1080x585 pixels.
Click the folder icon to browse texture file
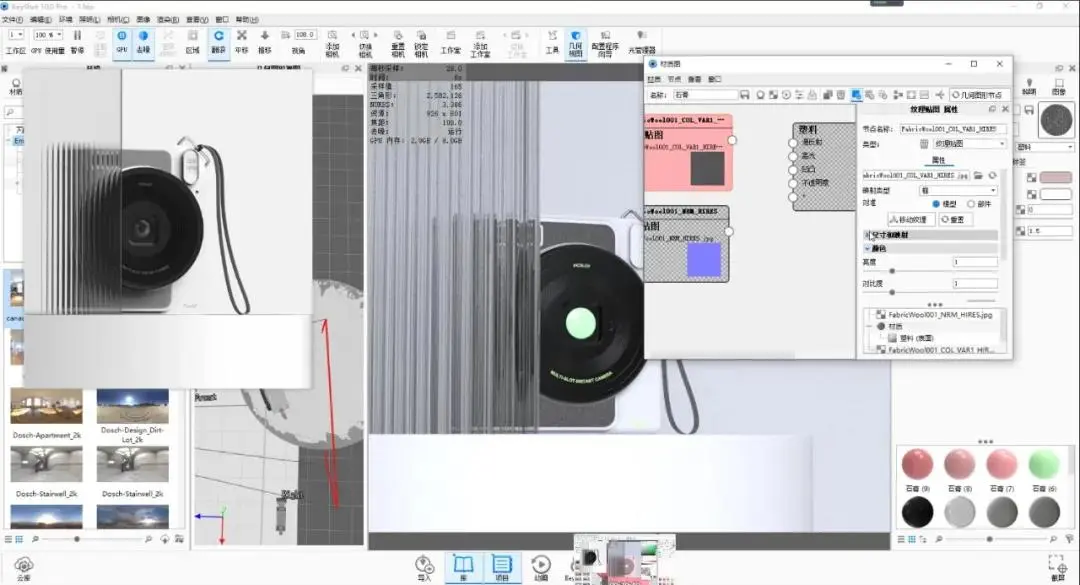tap(979, 176)
